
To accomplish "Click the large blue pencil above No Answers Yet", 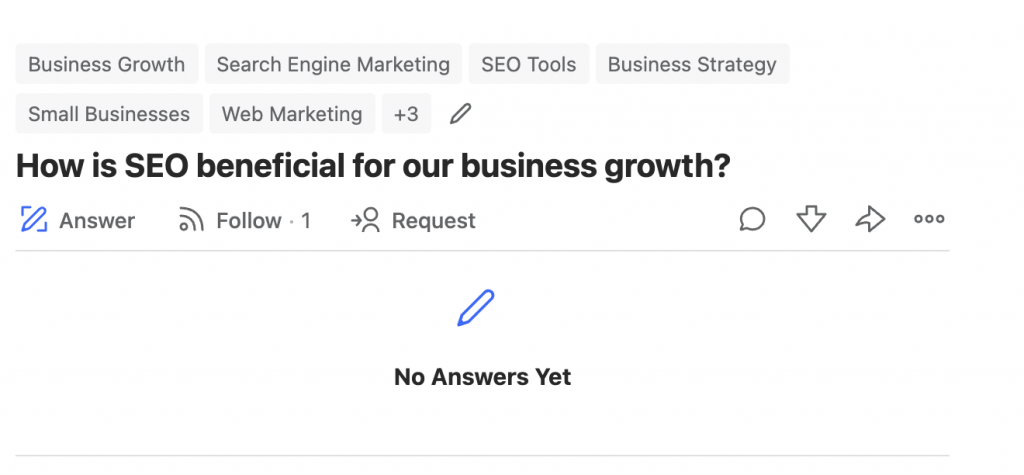I will pos(475,308).
